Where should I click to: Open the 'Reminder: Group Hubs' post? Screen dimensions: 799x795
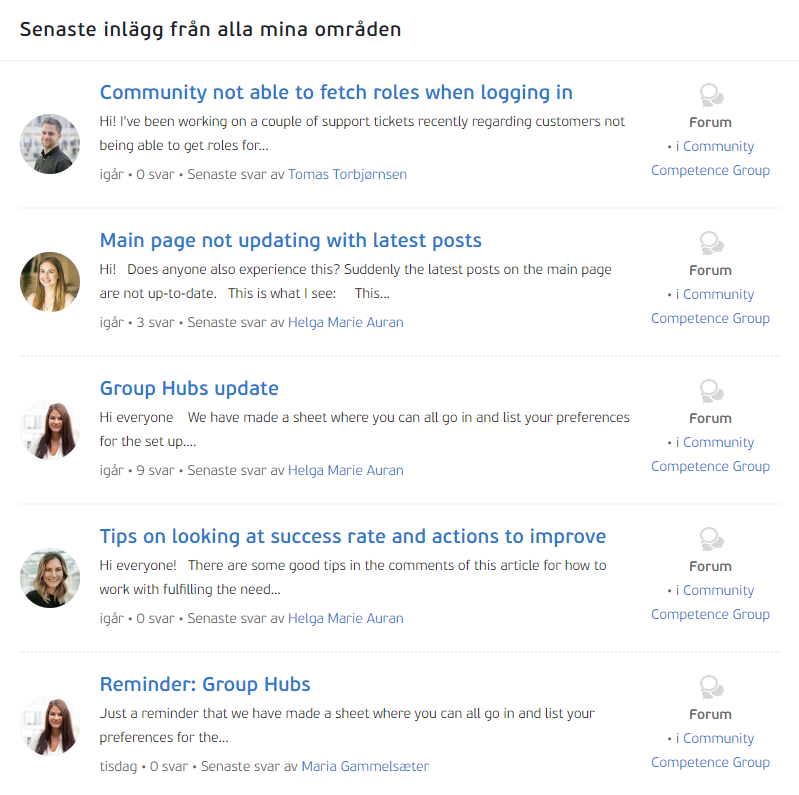point(205,685)
